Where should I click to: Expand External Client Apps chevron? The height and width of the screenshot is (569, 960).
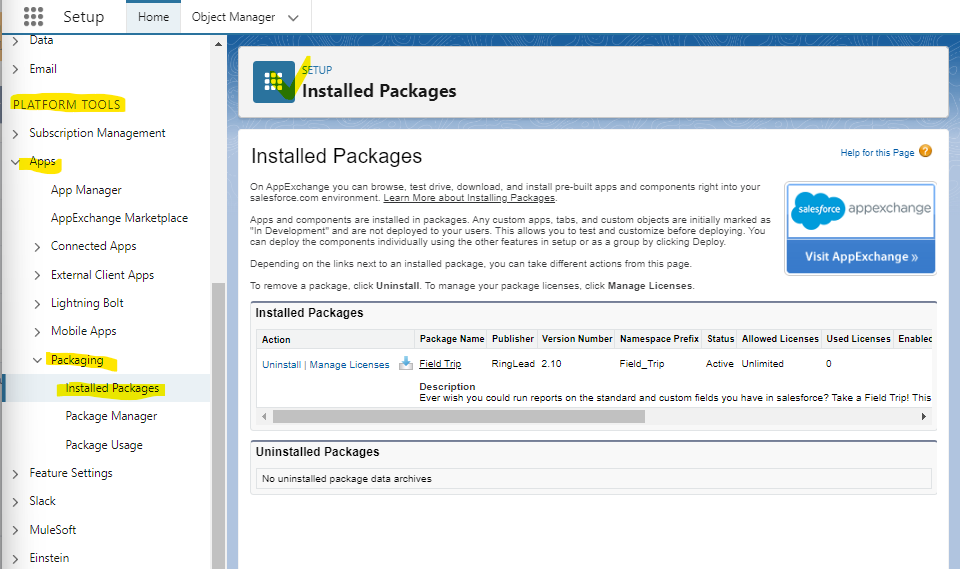[x=37, y=276]
